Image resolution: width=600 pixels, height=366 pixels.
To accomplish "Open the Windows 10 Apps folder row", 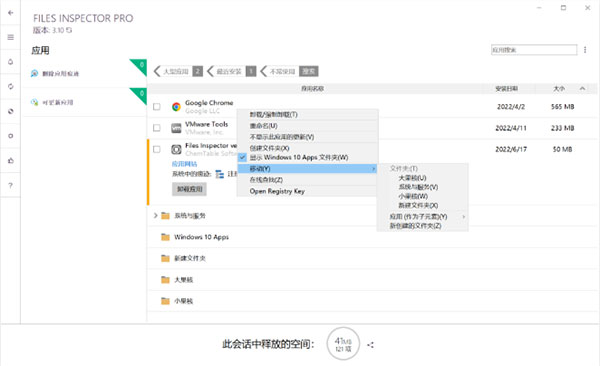I will 372,237.
